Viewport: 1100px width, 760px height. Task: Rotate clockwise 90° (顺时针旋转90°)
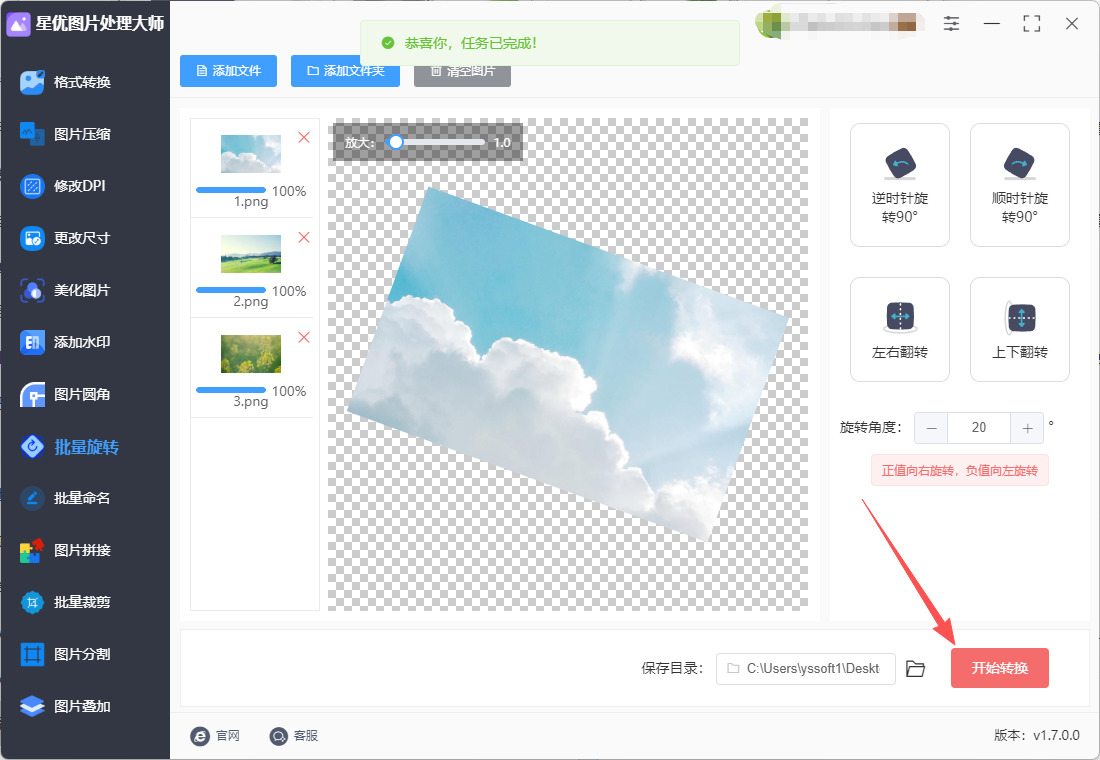pos(1020,185)
